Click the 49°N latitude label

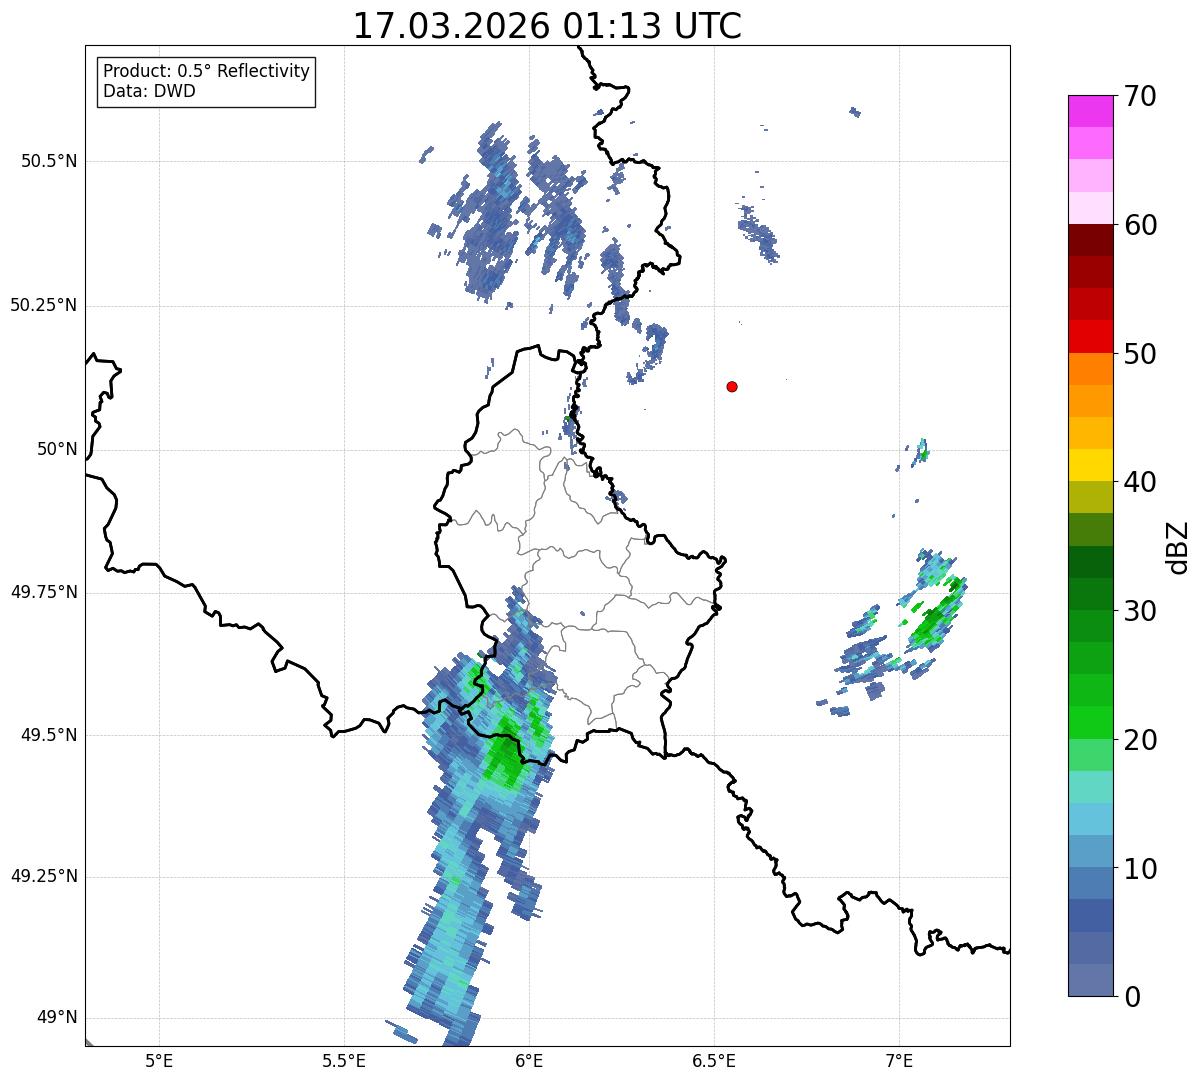(x=57, y=1018)
